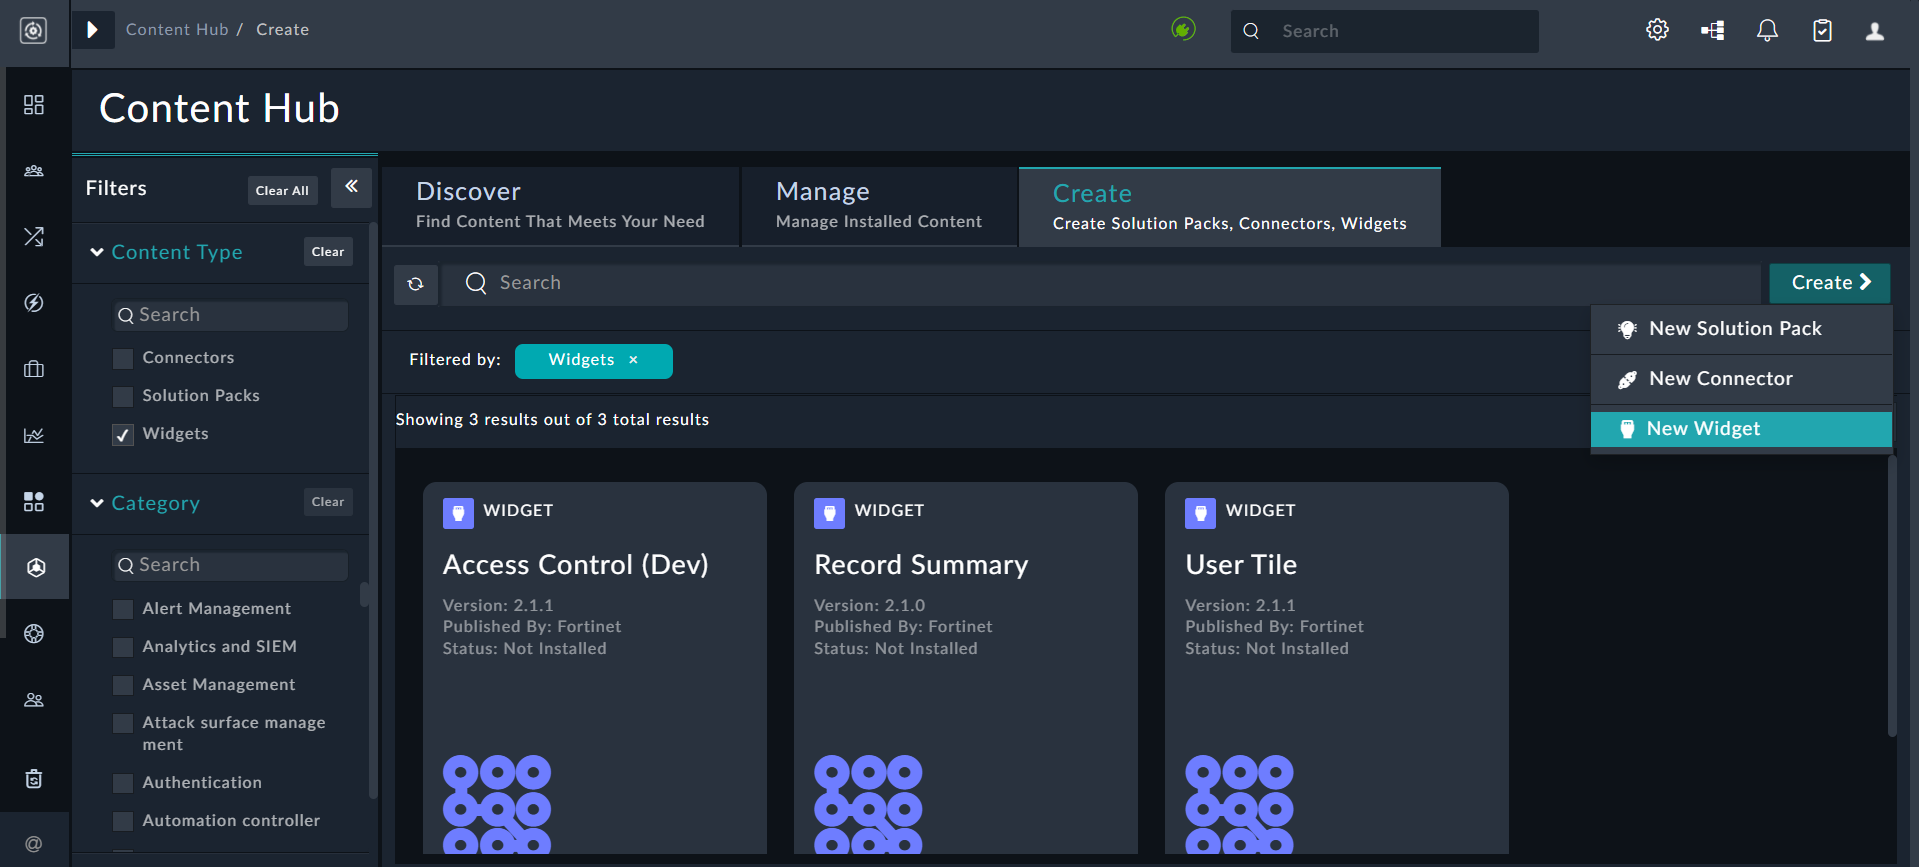This screenshot has width=1919, height=867.
Task: Open the Access Control (Dev) widget card
Action: [x=595, y=668]
